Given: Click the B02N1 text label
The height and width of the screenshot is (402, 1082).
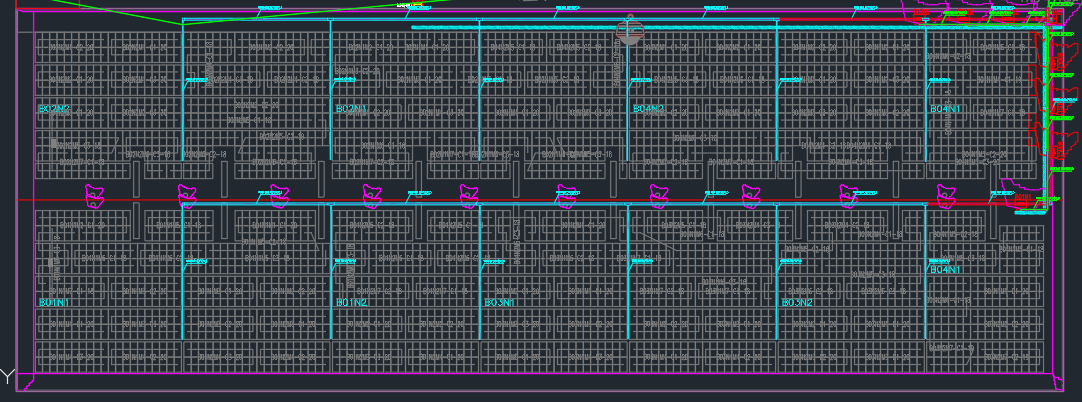Looking at the screenshot, I should click(352, 108).
